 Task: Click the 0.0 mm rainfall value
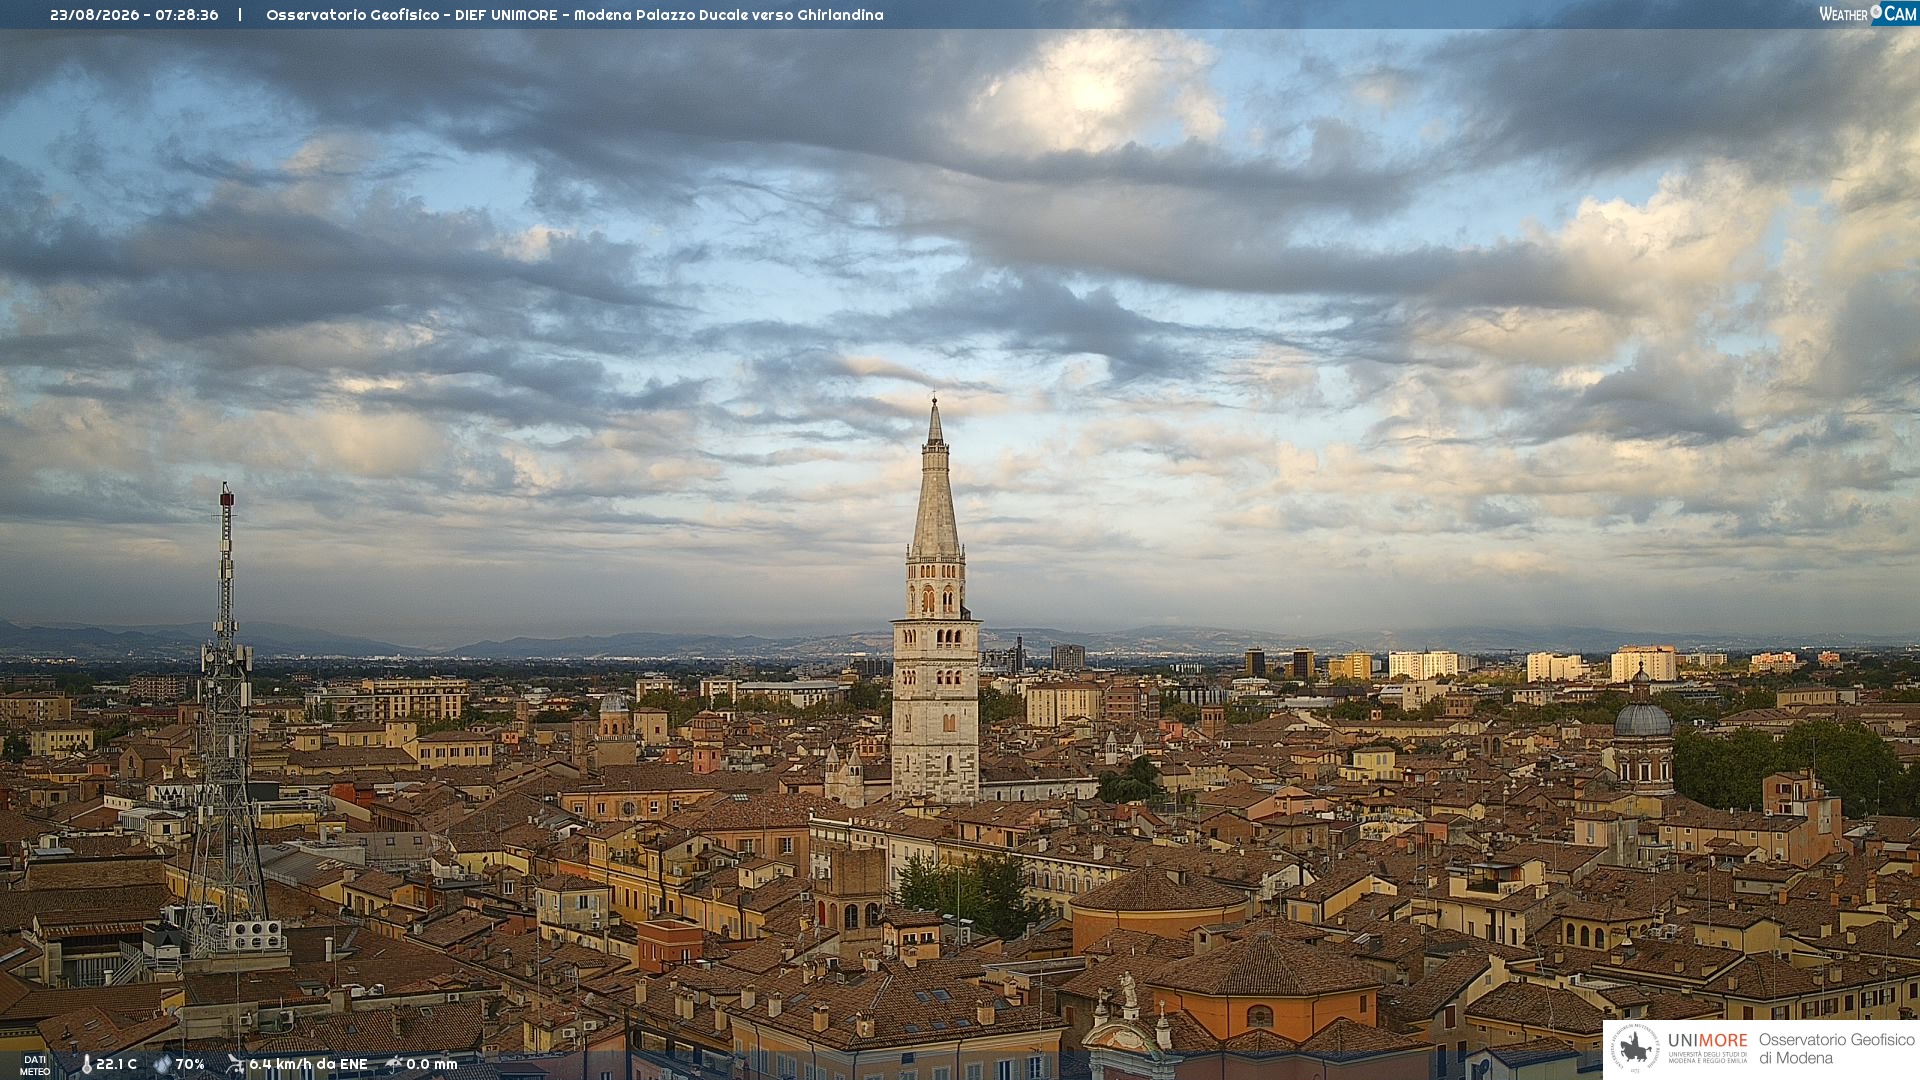tap(432, 1064)
